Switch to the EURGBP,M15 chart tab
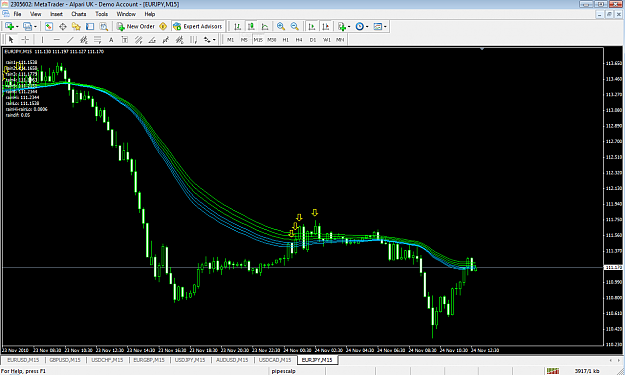The image size is (625, 375). tap(149, 360)
